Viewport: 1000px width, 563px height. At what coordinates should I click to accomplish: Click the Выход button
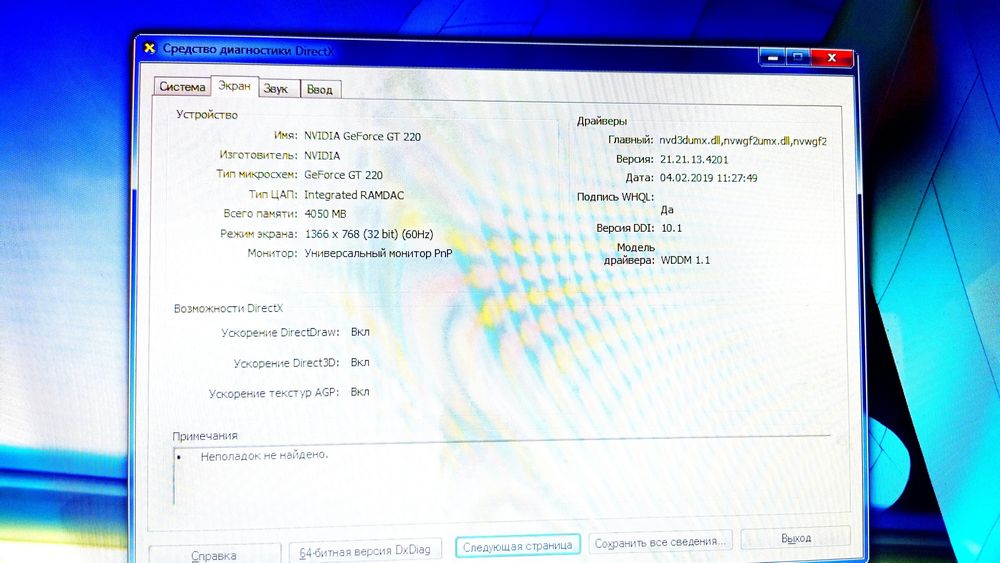pyautogui.click(x=796, y=538)
